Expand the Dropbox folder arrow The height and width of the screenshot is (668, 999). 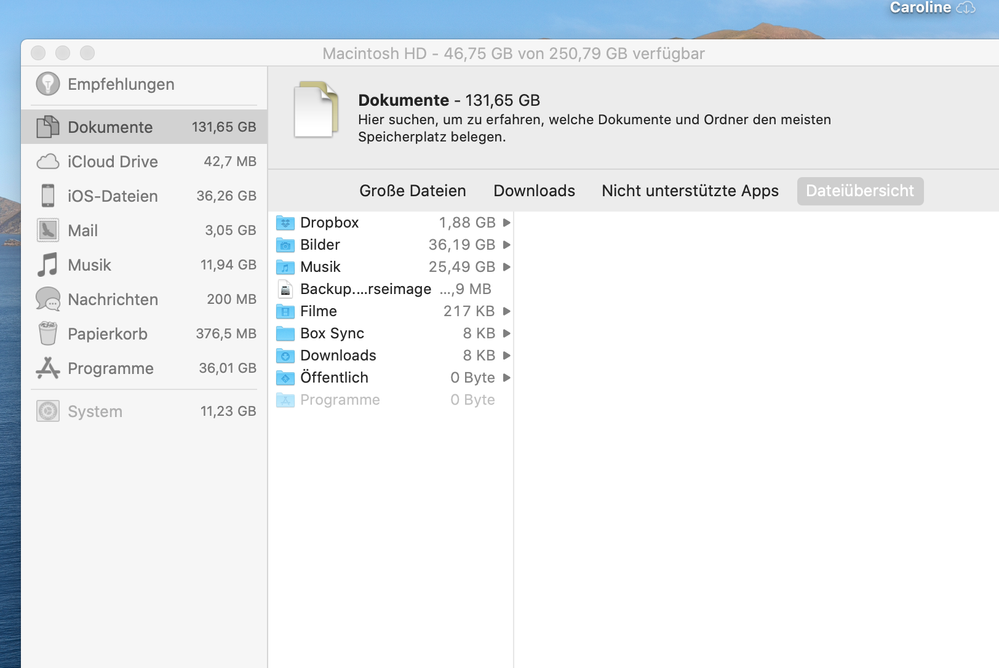(x=506, y=223)
